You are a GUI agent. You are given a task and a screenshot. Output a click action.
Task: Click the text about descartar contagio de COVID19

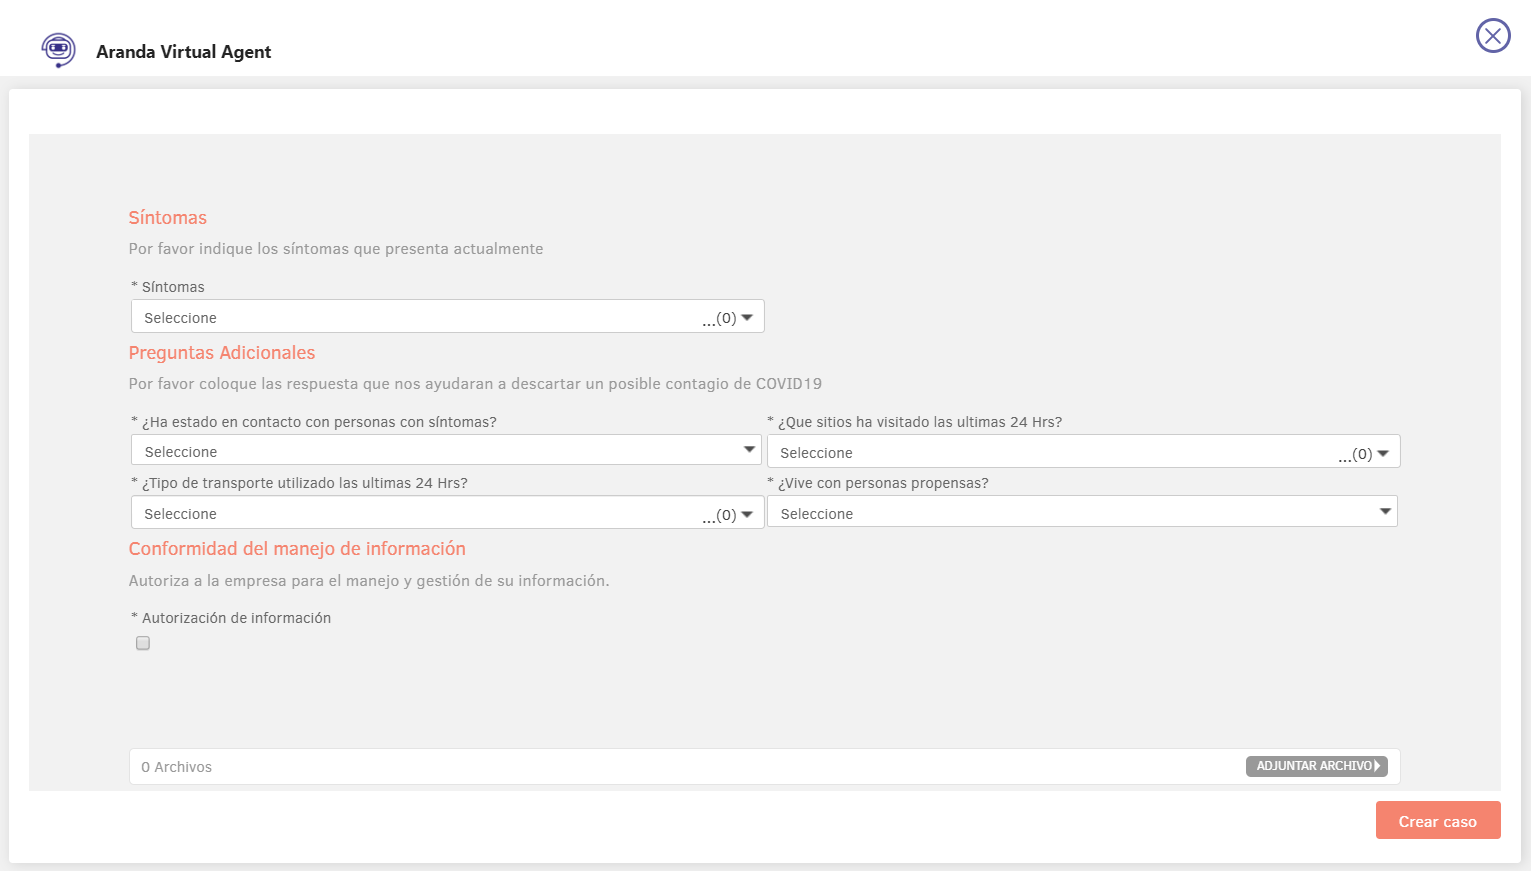[475, 384]
